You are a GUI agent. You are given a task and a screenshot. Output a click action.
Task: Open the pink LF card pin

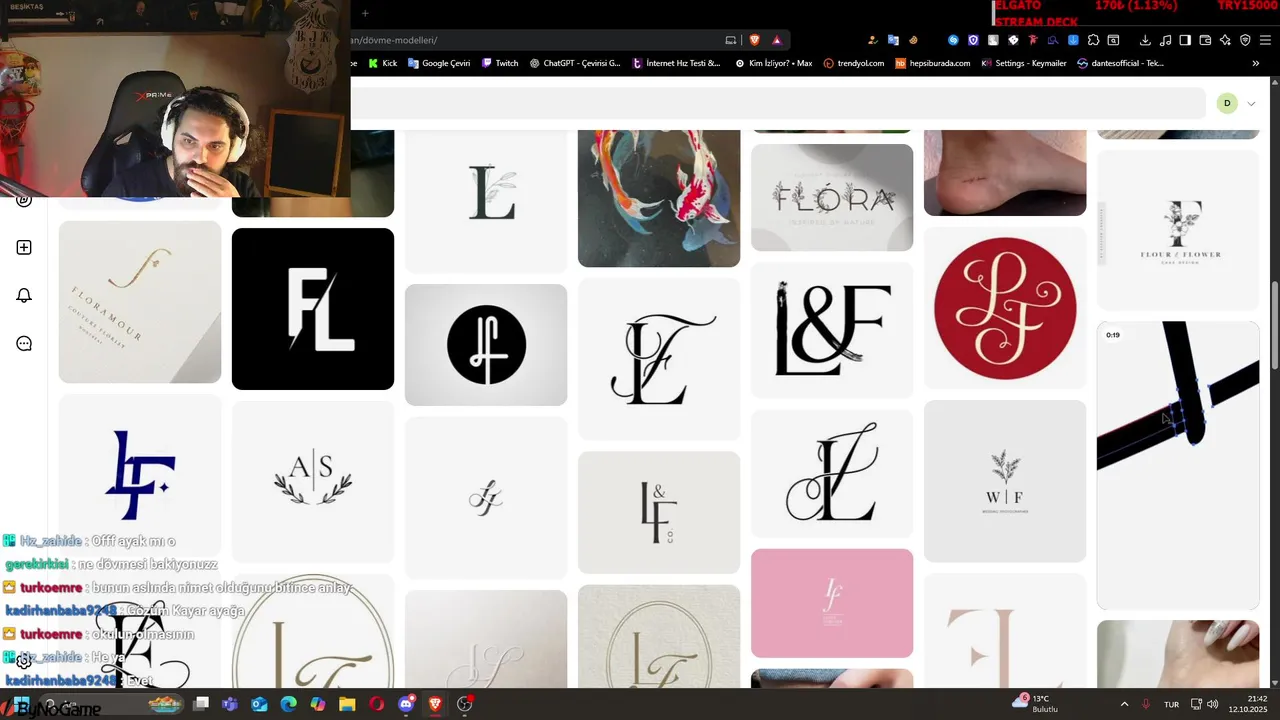click(x=832, y=603)
